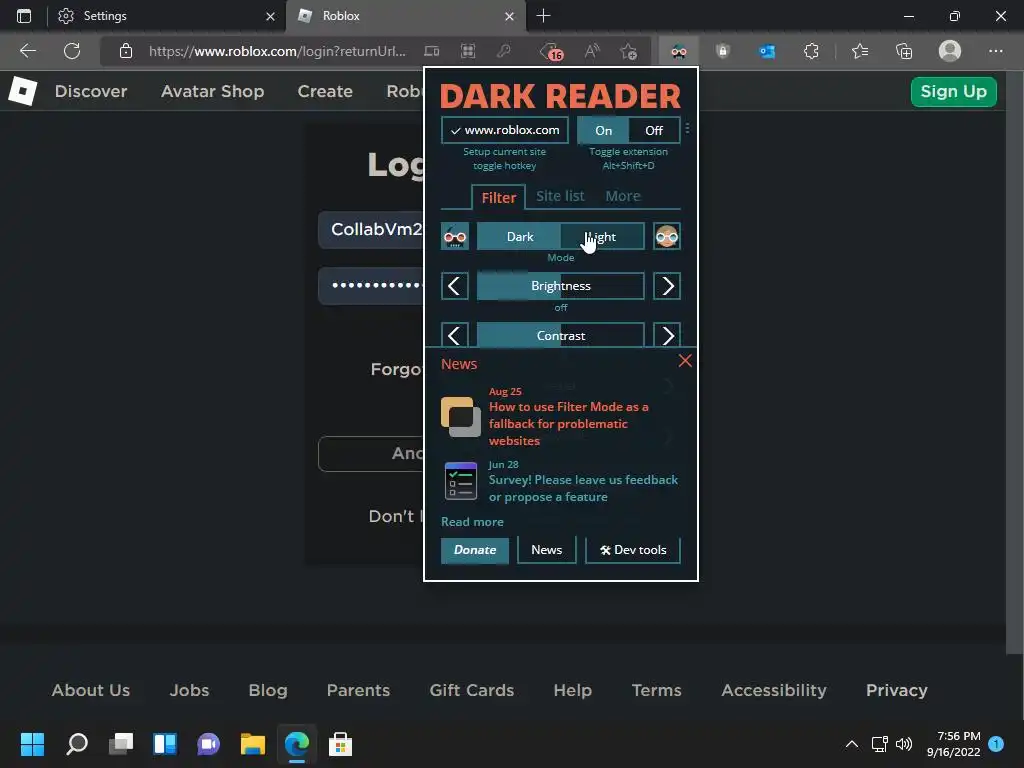Open the shield extension icon
Image resolution: width=1024 pixels, height=768 pixels.
tap(722, 51)
